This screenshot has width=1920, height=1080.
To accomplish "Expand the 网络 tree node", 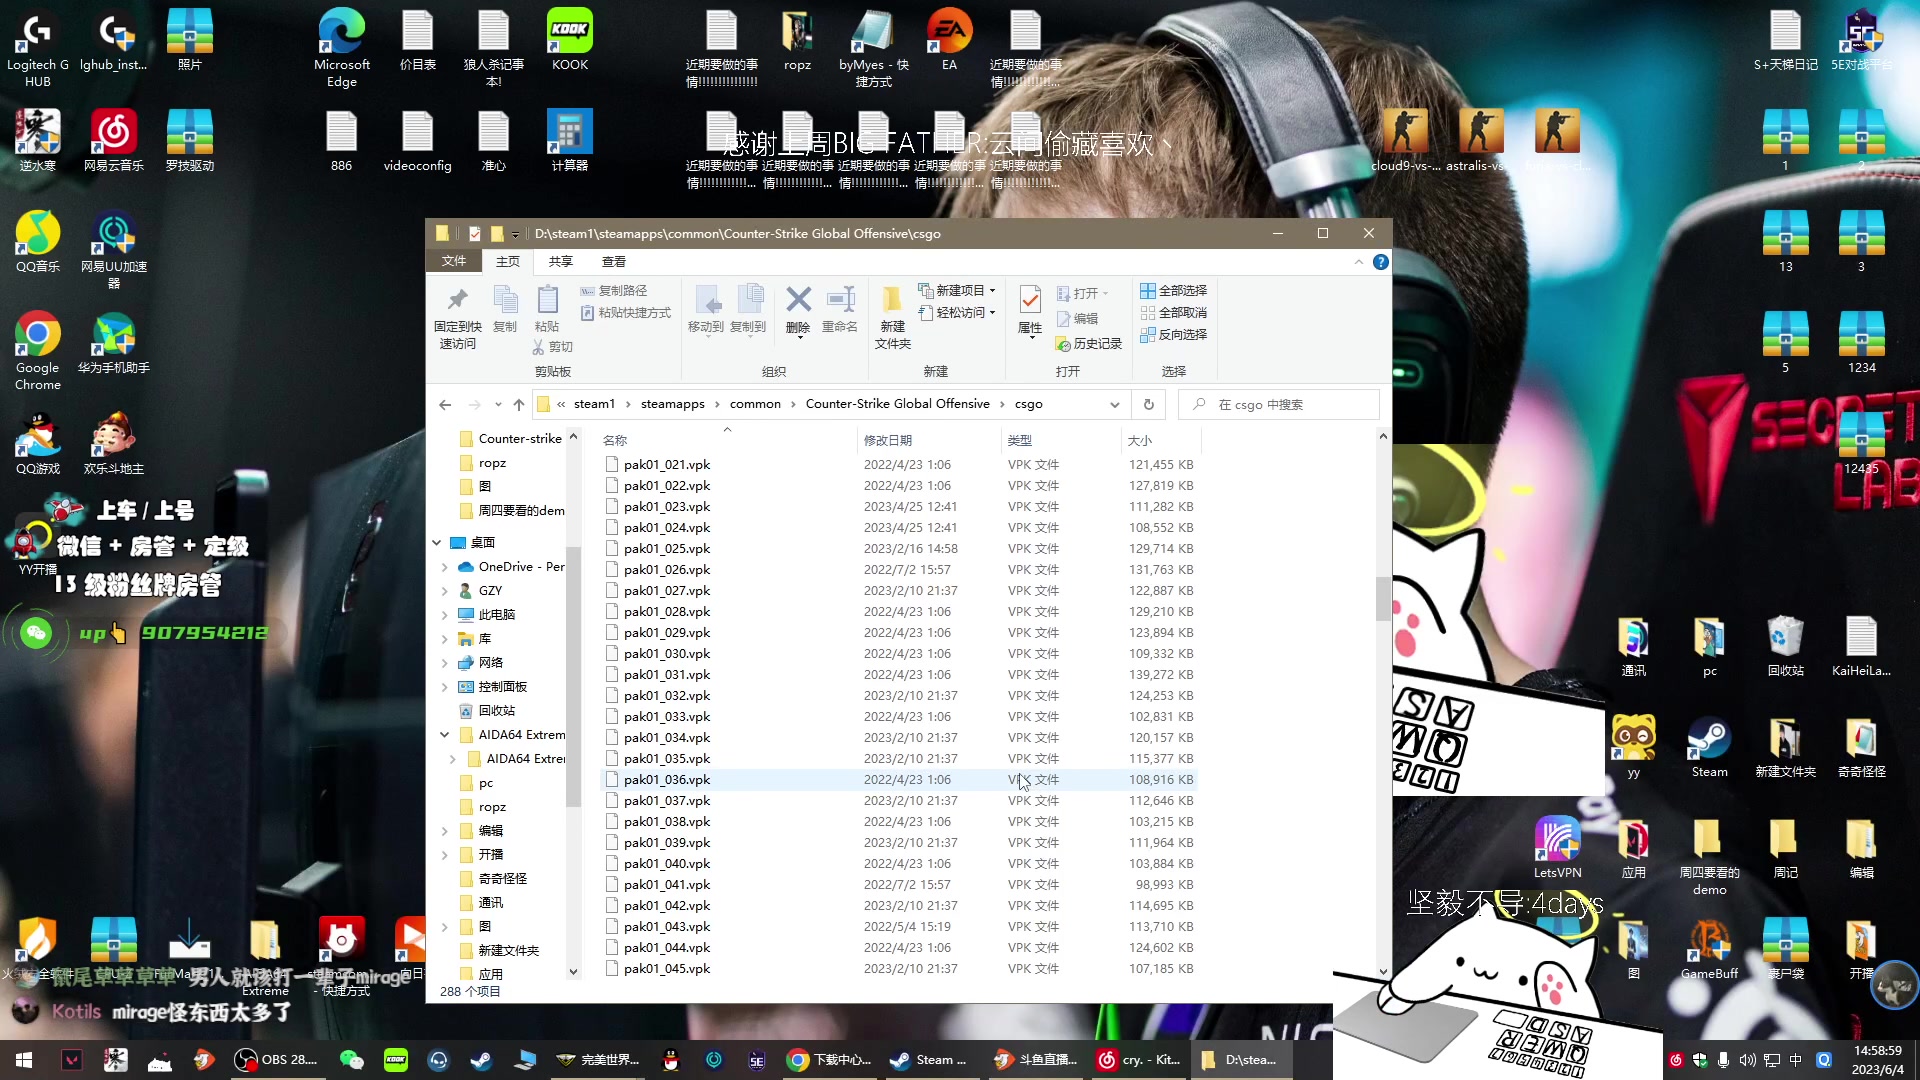I will pyautogui.click(x=445, y=663).
